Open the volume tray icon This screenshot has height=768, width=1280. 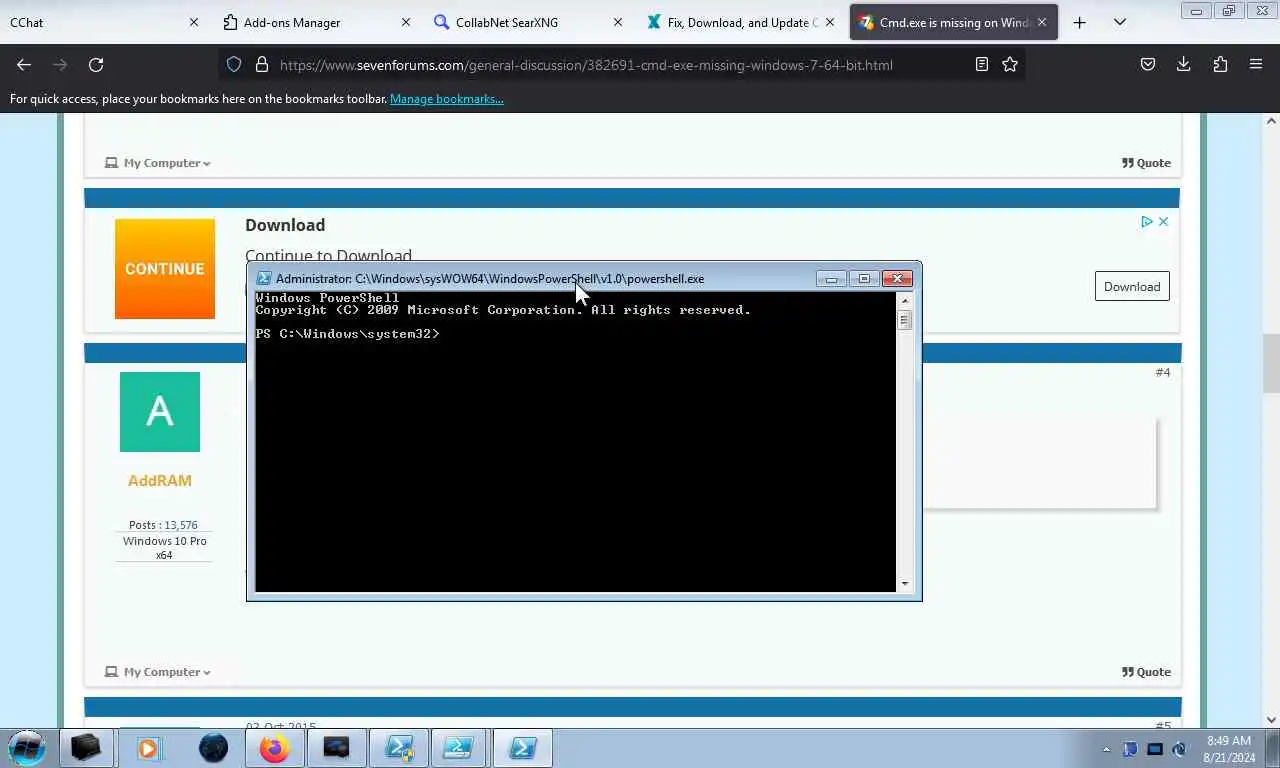pos(1179,749)
